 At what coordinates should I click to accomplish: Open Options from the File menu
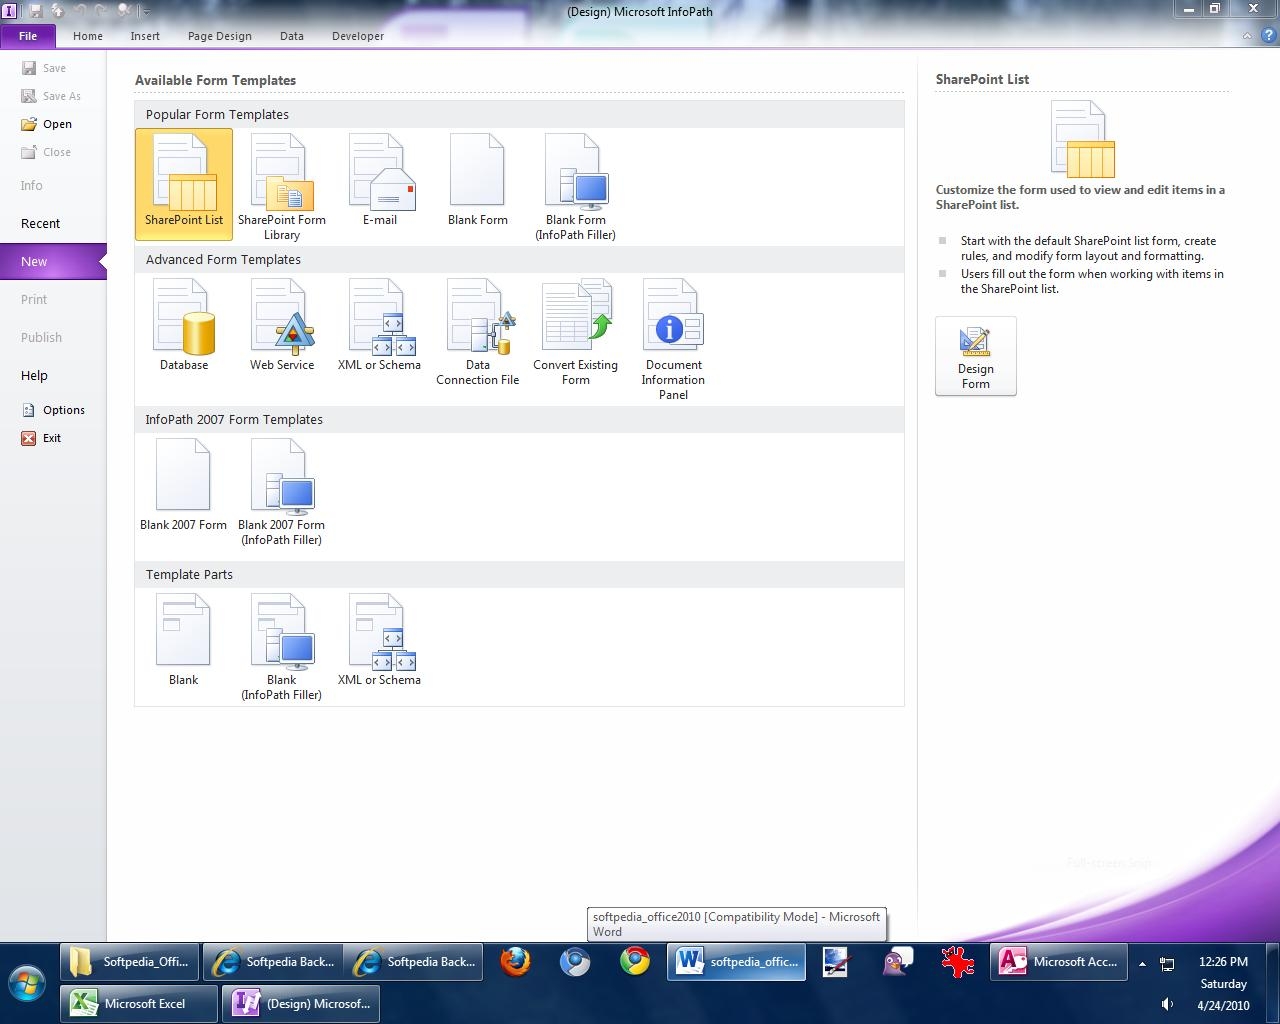[x=63, y=410]
